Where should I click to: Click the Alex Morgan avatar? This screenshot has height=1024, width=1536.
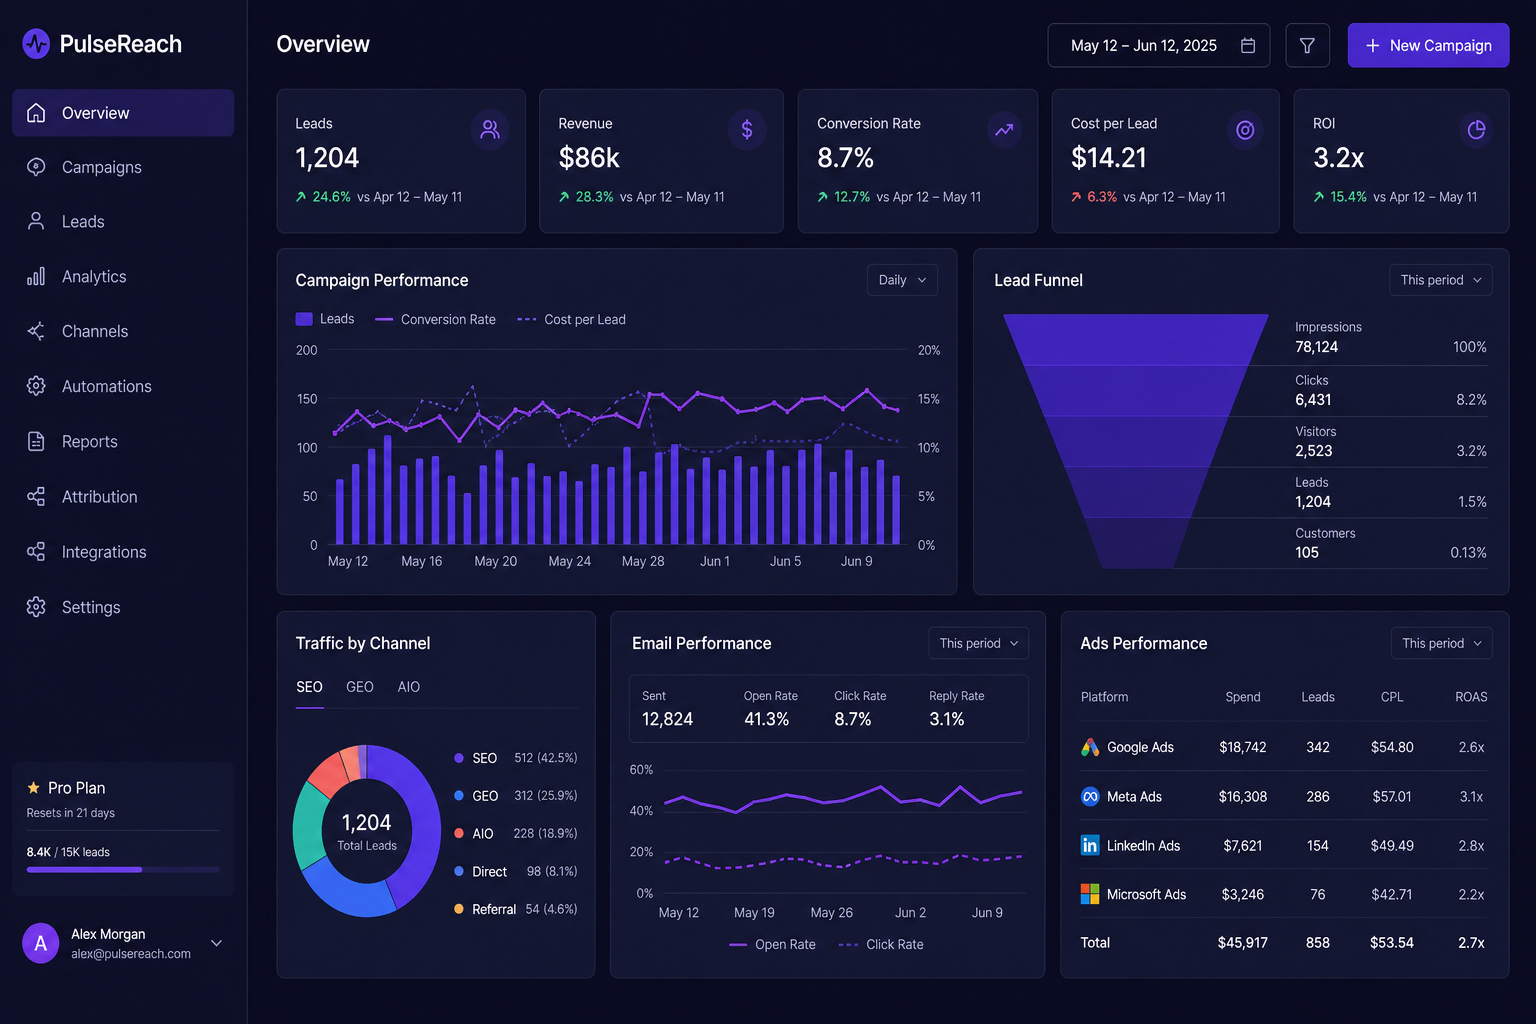pyautogui.click(x=41, y=943)
